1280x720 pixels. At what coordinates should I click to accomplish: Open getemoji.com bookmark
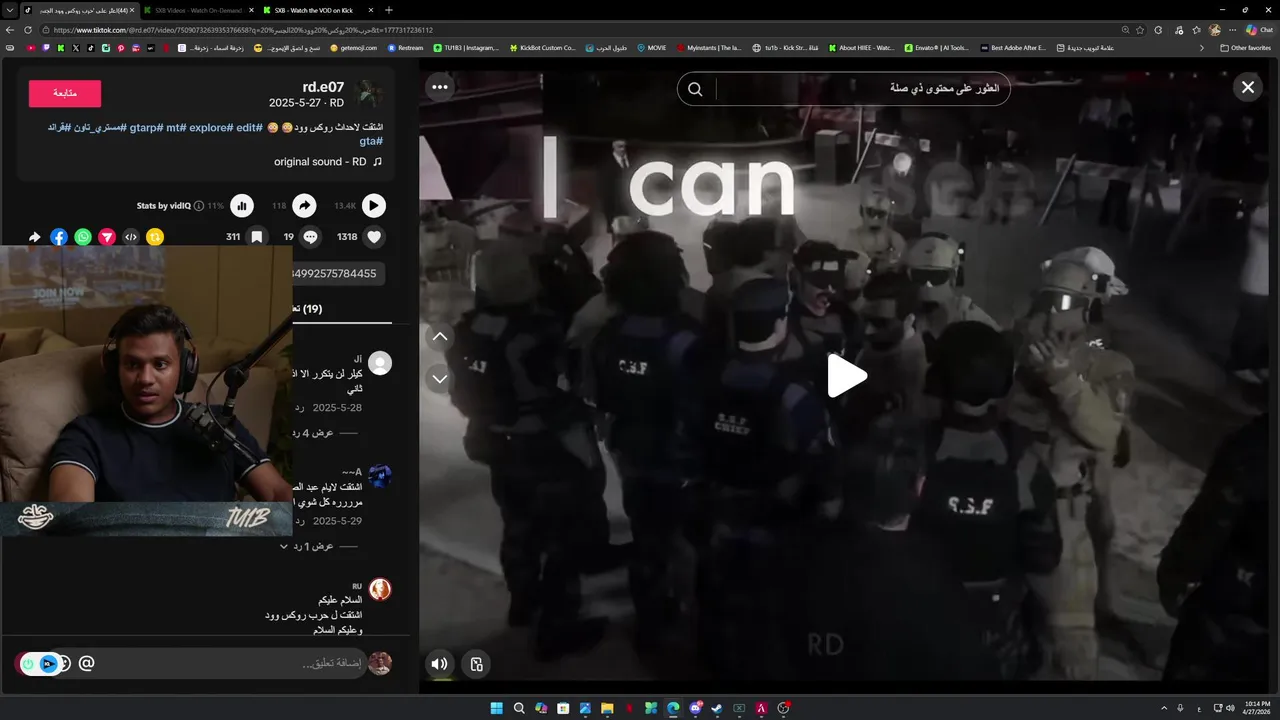[x=354, y=48]
